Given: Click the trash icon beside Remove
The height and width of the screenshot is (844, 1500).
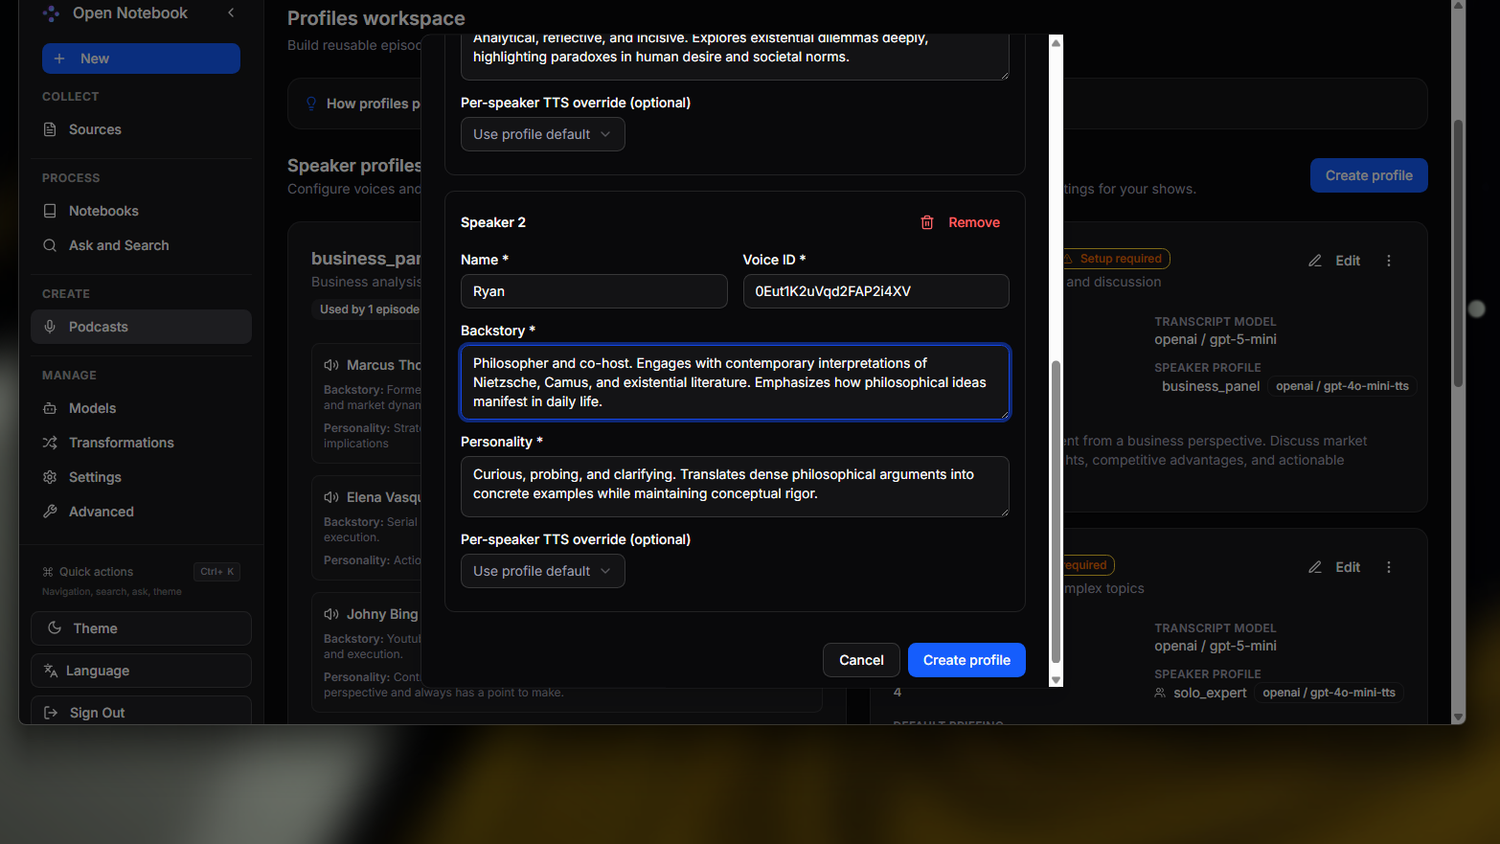Looking at the screenshot, I should tap(927, 222).
